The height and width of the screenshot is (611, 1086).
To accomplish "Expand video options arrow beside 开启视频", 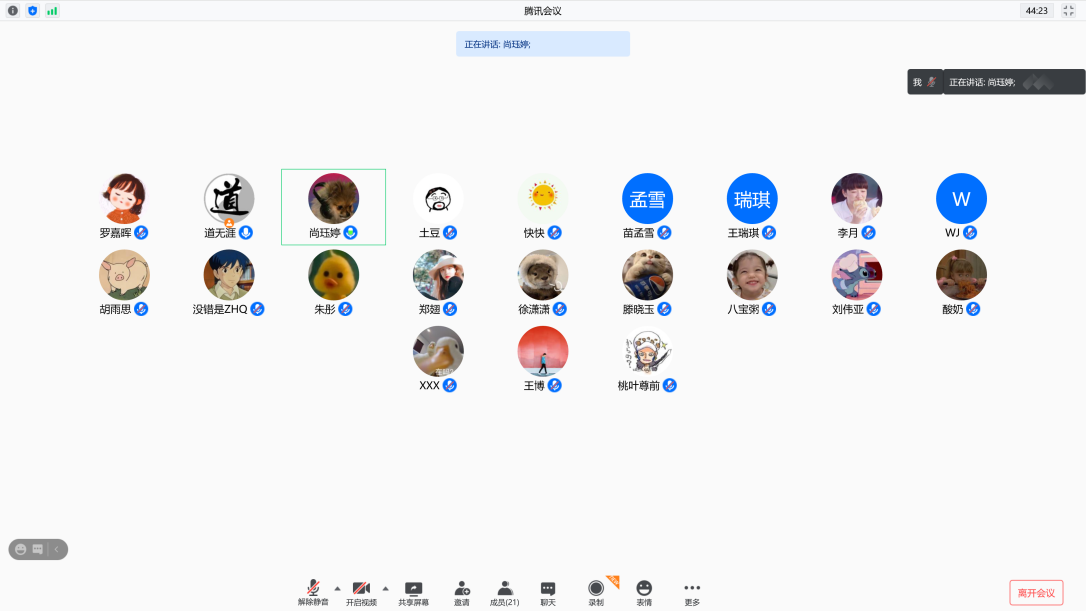I will [x=385, y=588].
